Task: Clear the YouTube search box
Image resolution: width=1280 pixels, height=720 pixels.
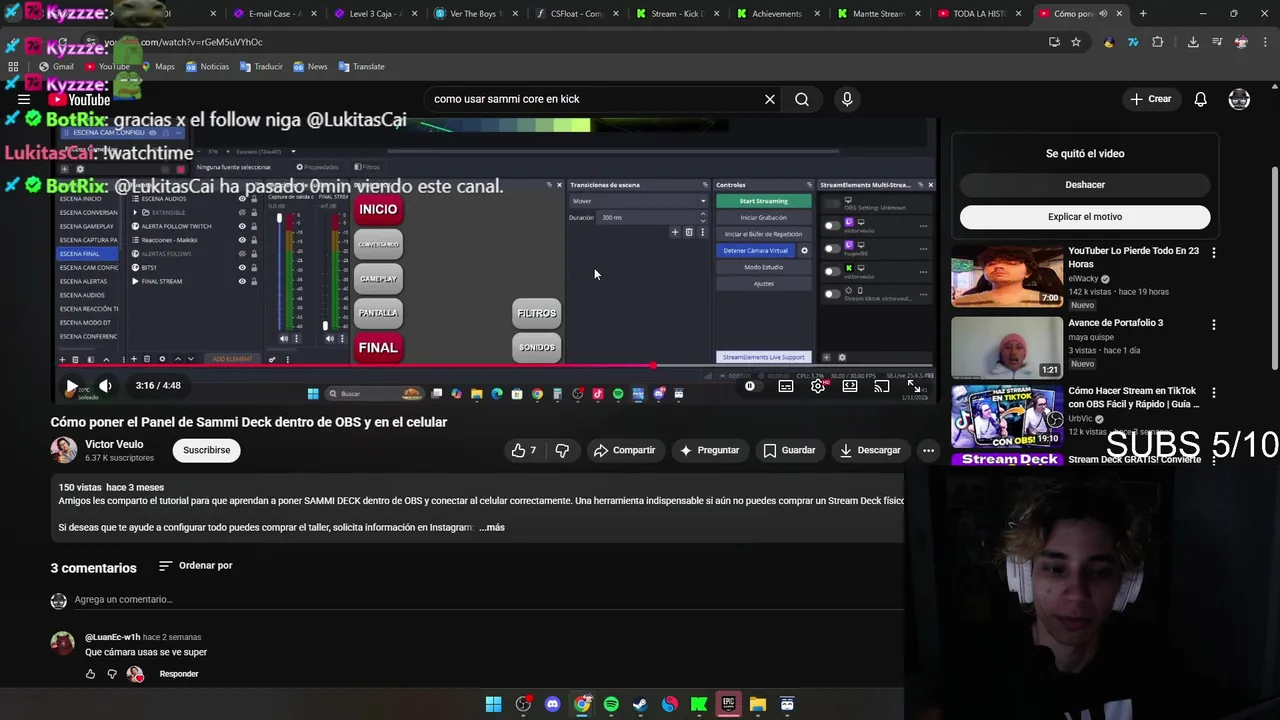Action: (770, 99)
